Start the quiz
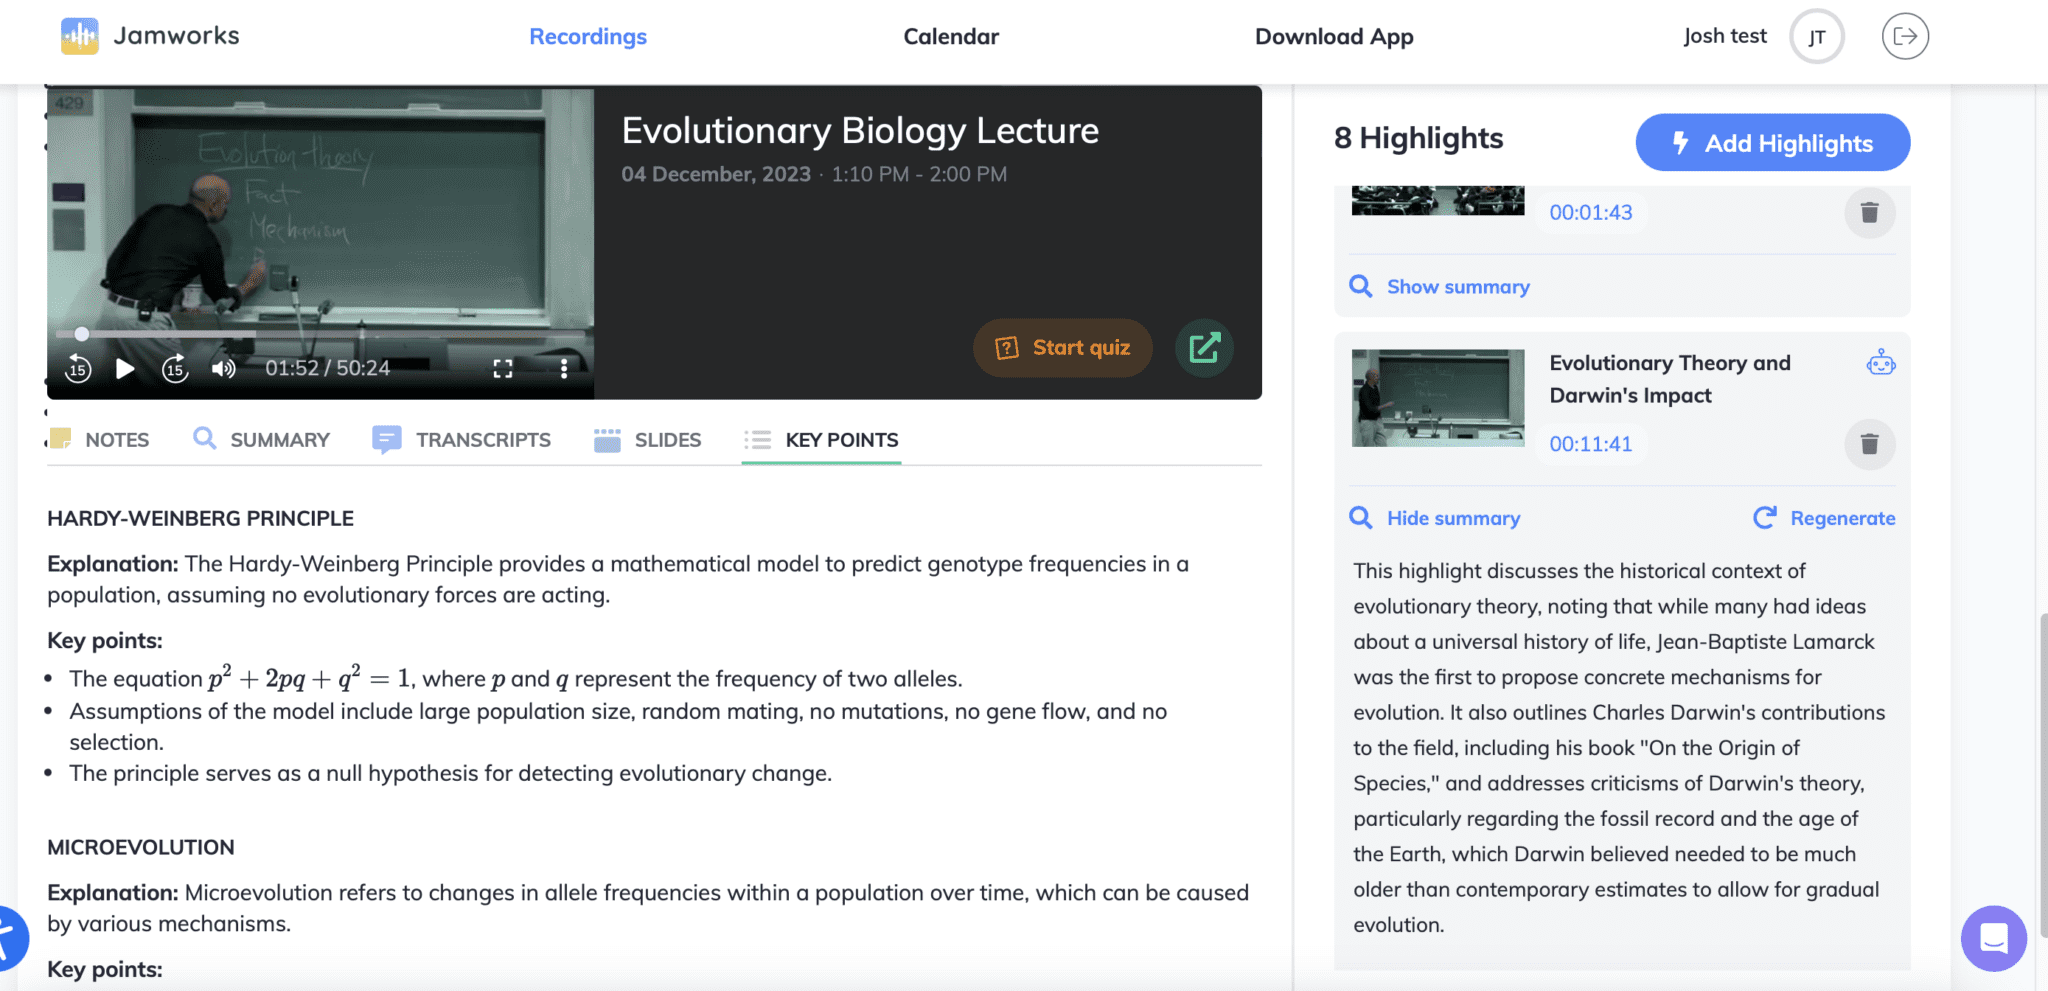The image size is (2048, 991). click(x=1062, y=348)
